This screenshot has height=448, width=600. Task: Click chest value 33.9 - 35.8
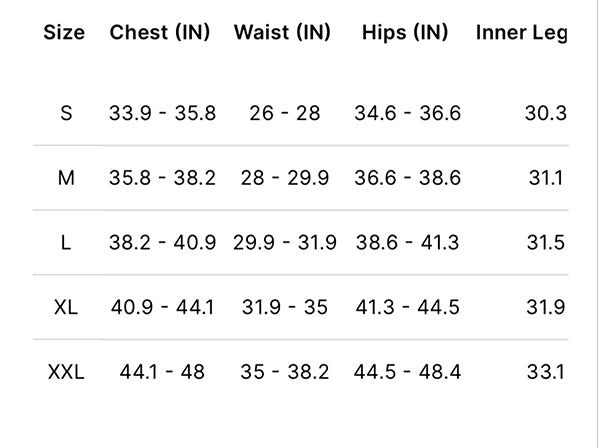click(163, 113)
